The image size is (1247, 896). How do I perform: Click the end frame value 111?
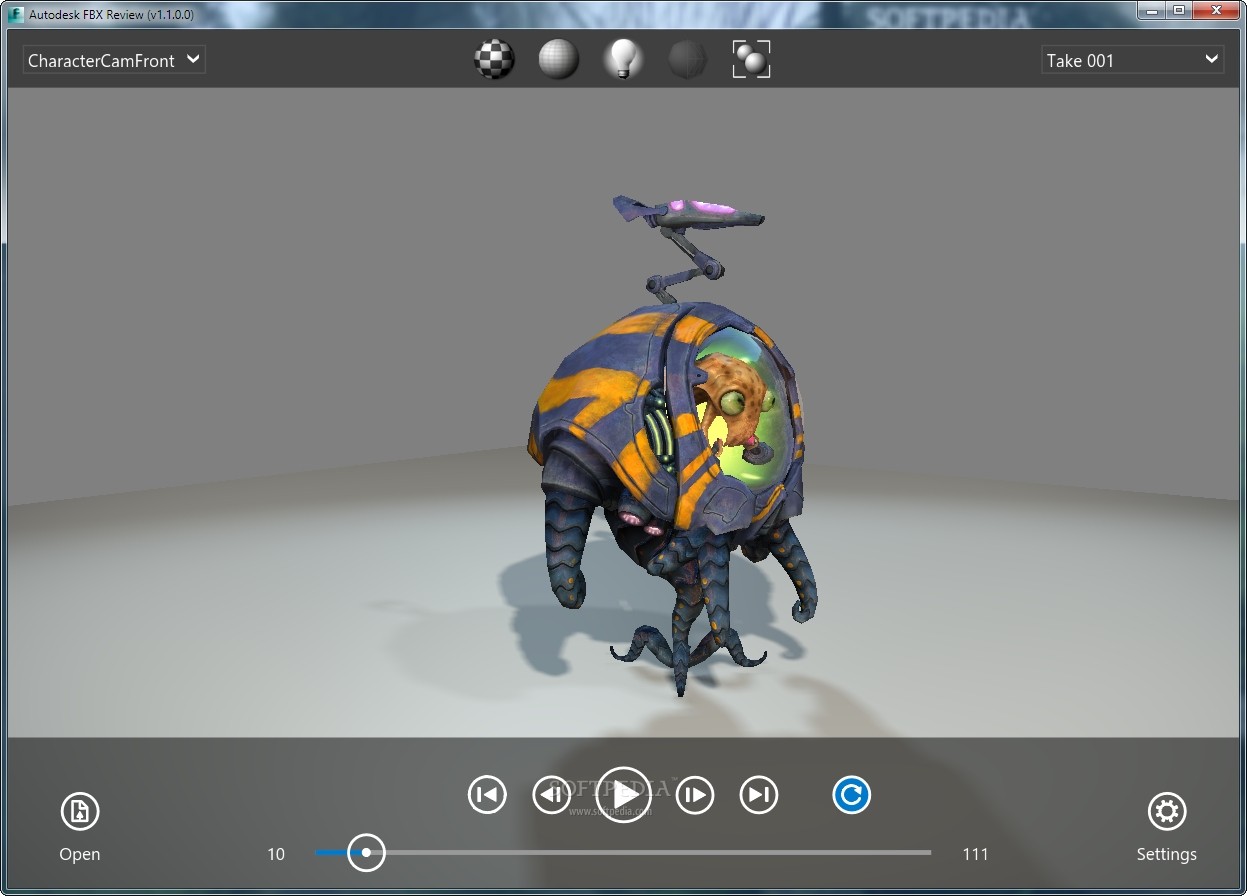[x=976, y=854]
